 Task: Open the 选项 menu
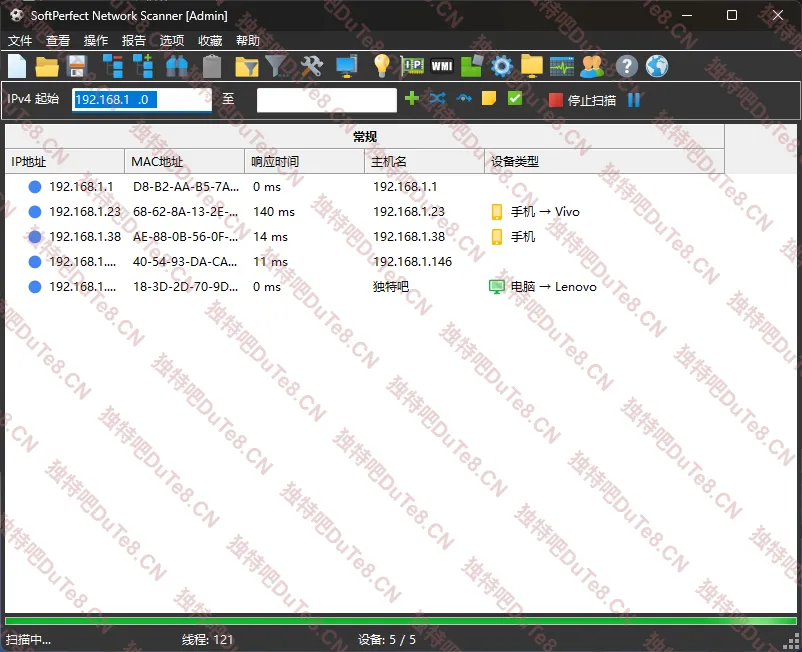pyautogui.click(x=172, y=40)
